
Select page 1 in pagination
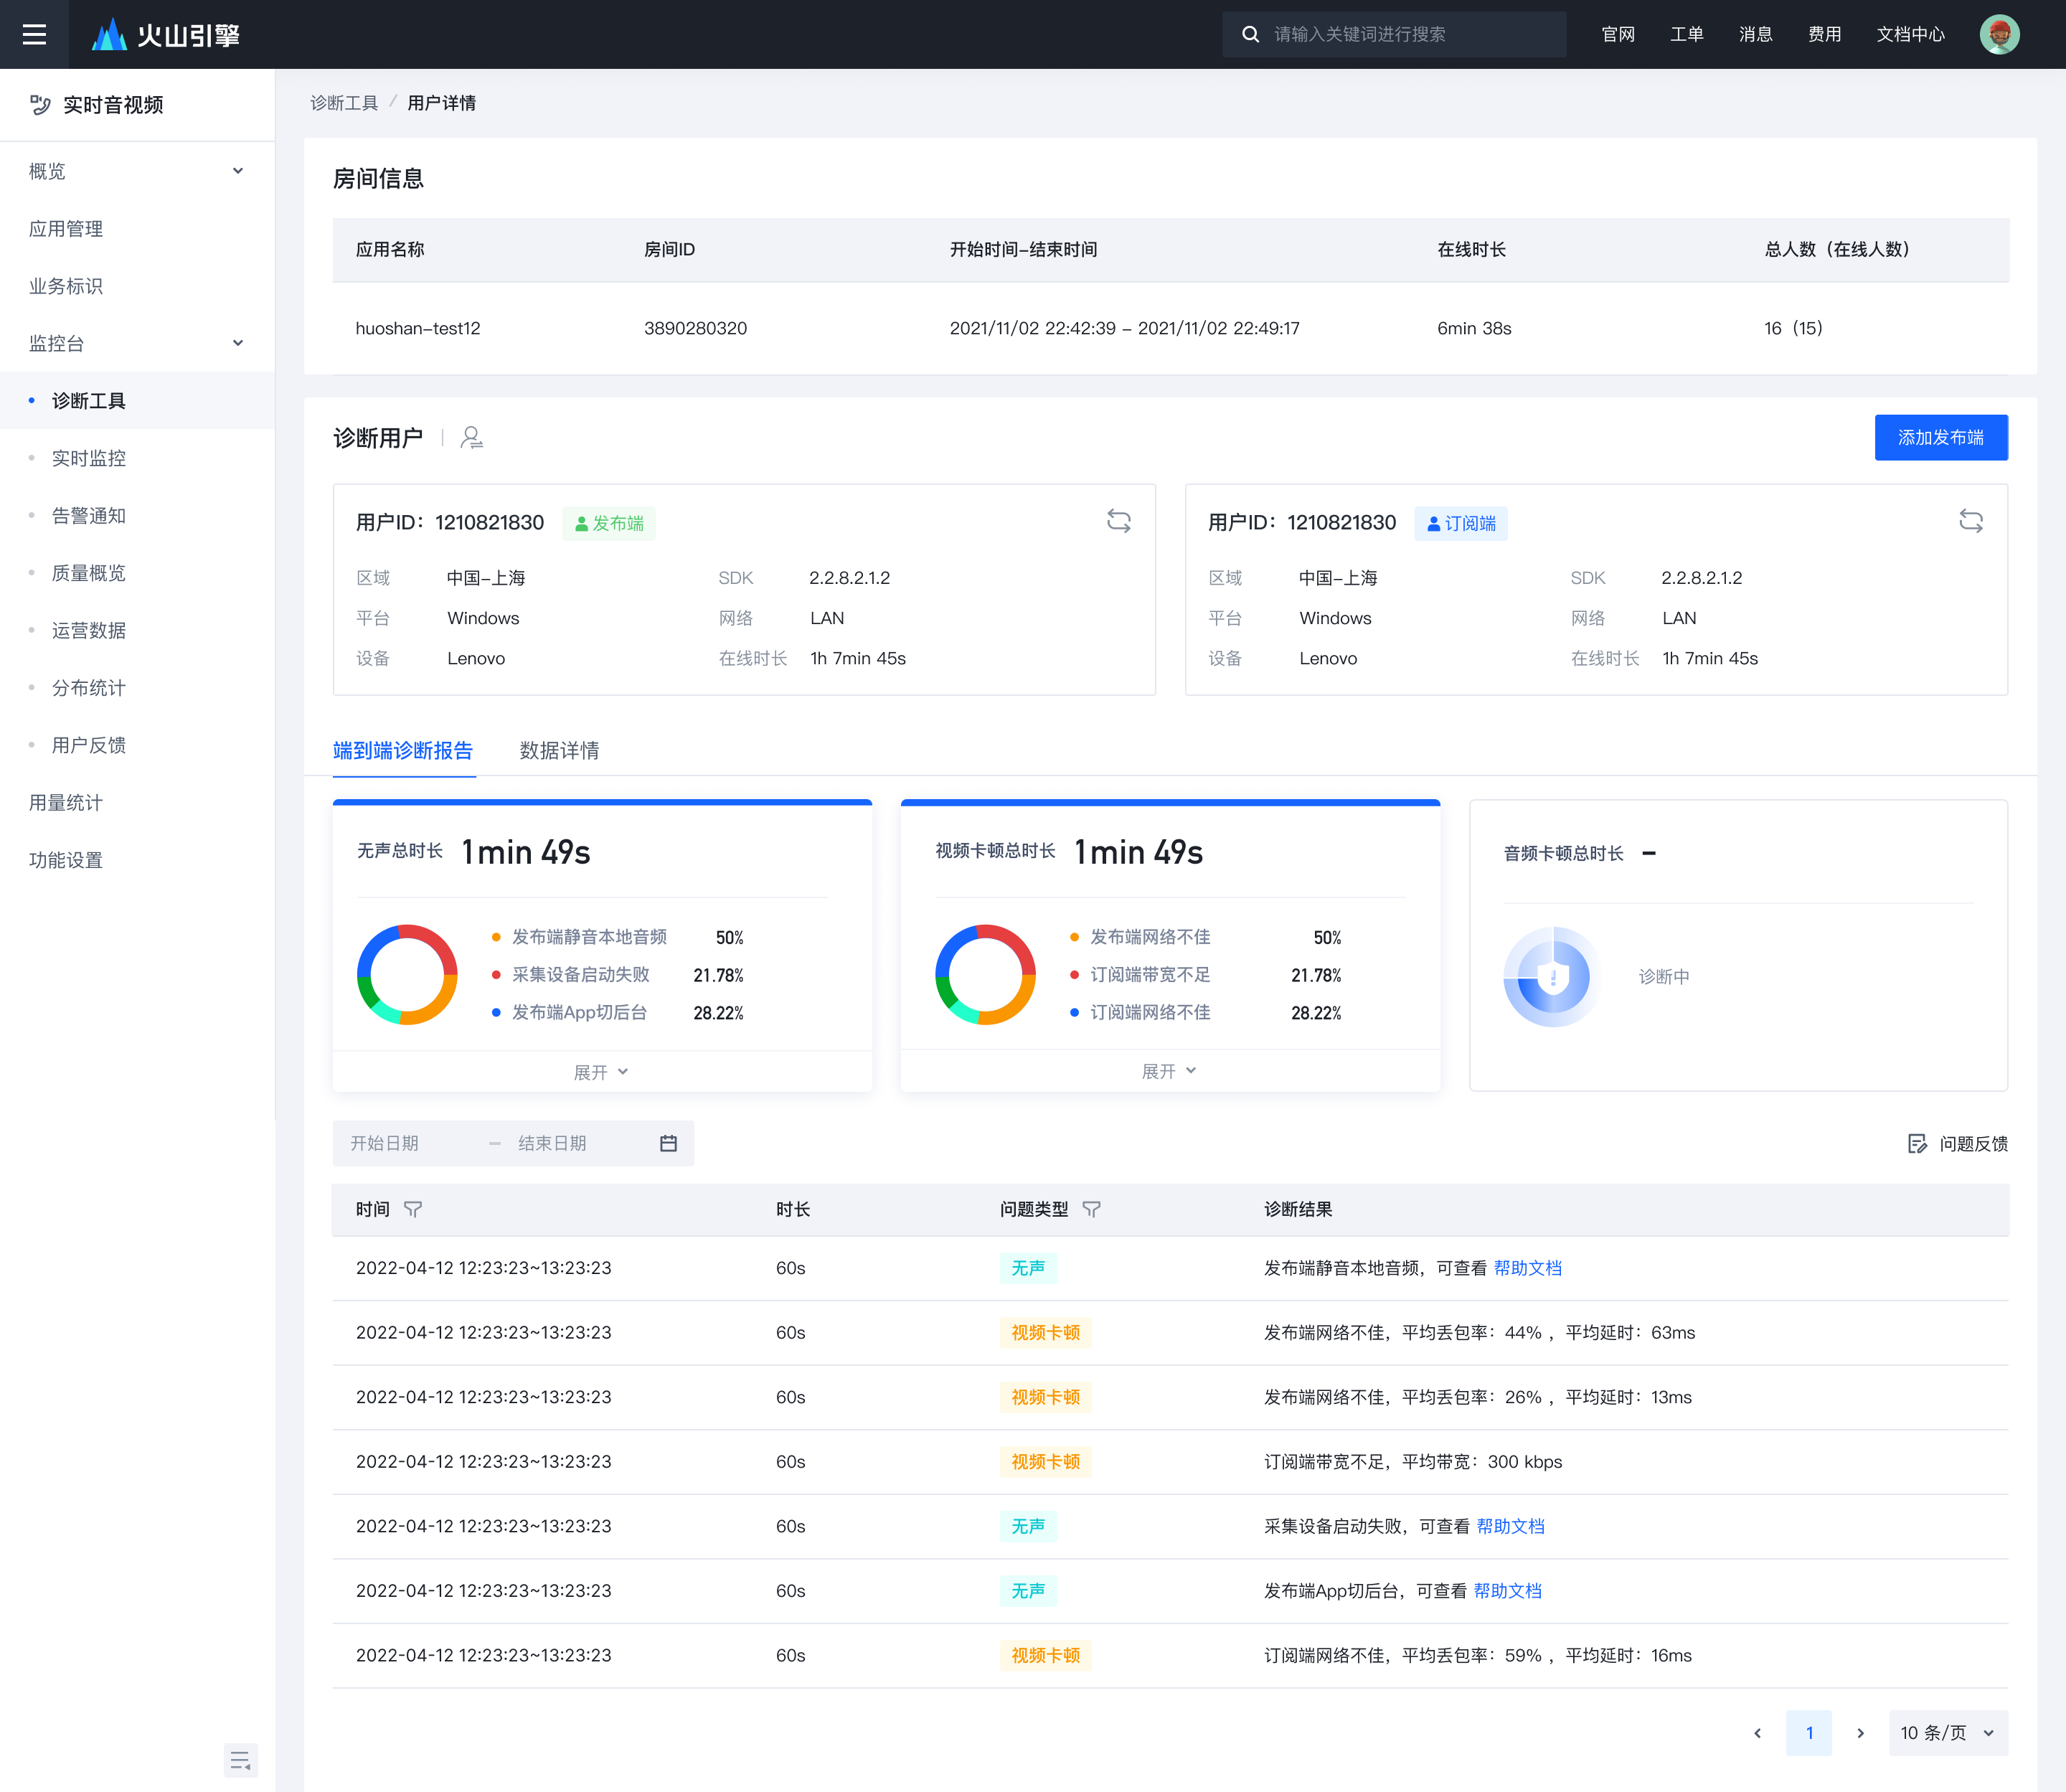coord(1809,1733)
